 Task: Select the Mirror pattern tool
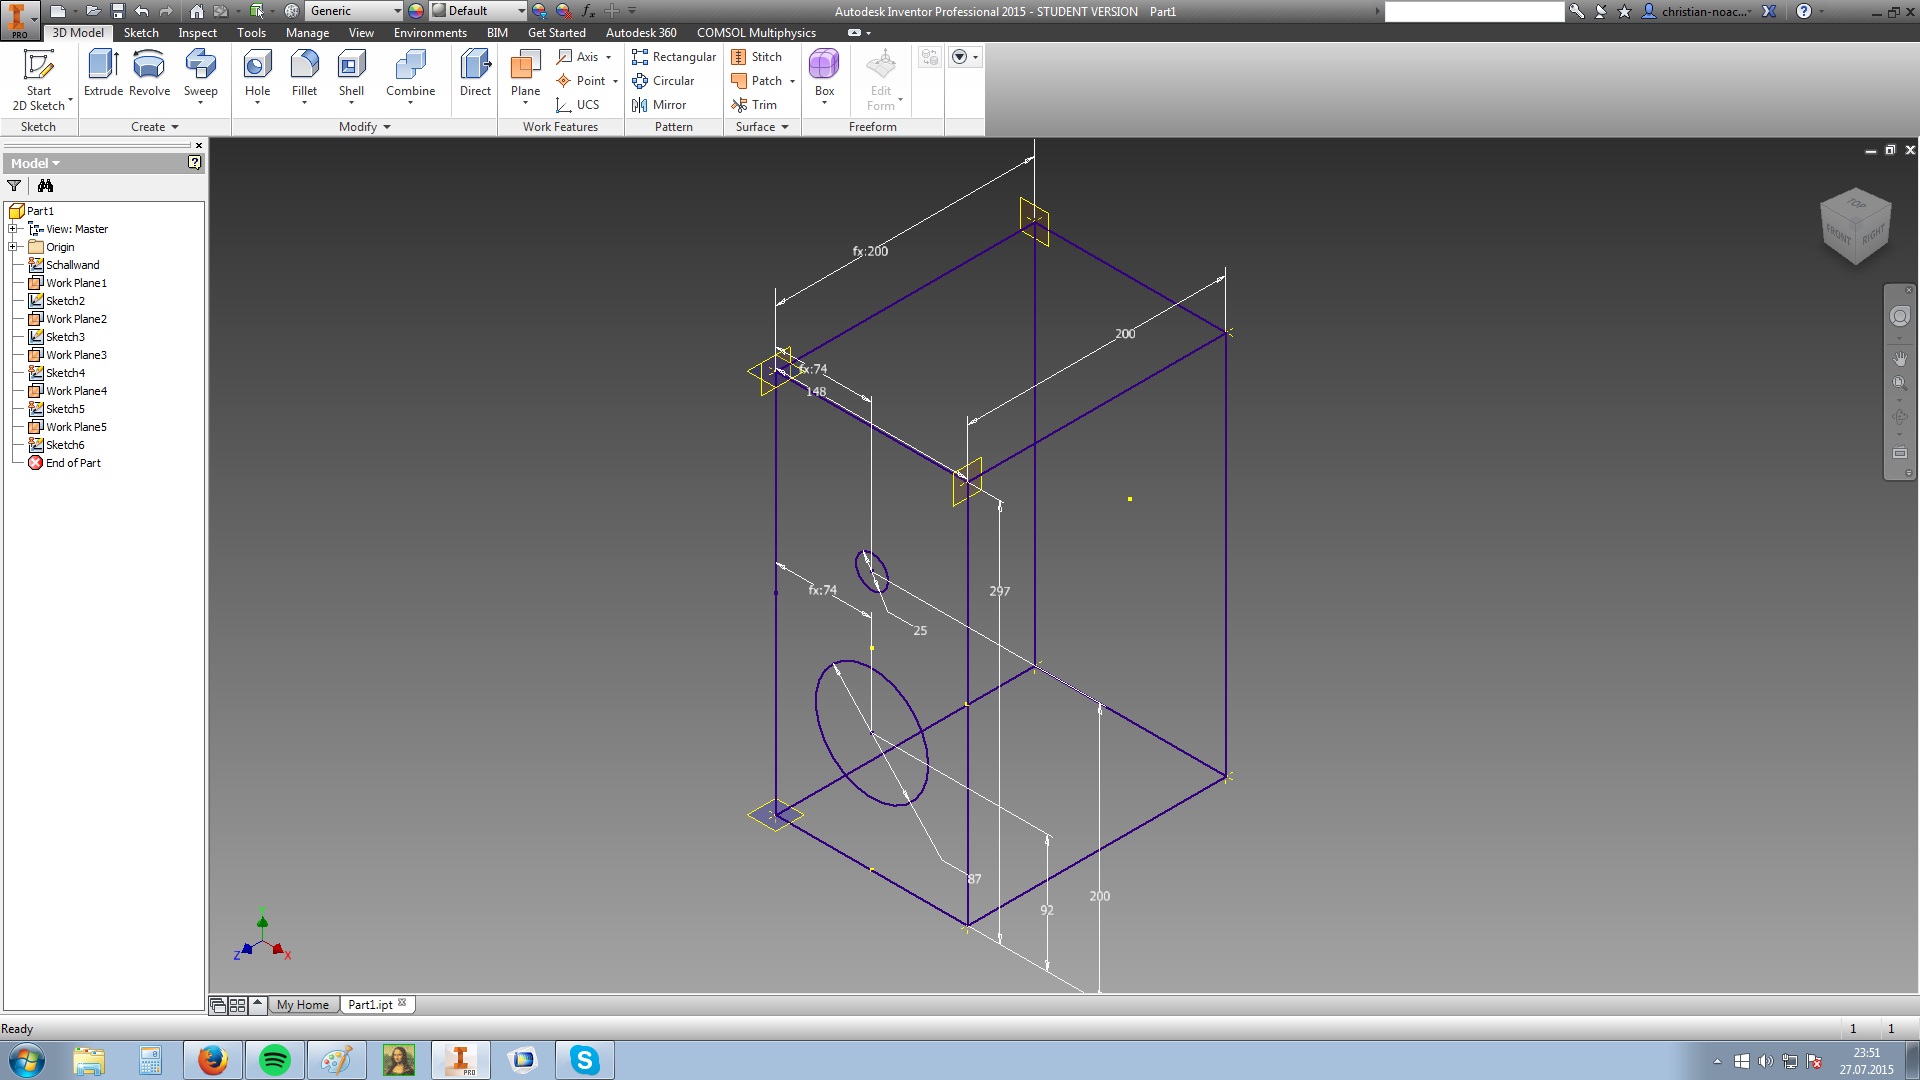point(659,105)
